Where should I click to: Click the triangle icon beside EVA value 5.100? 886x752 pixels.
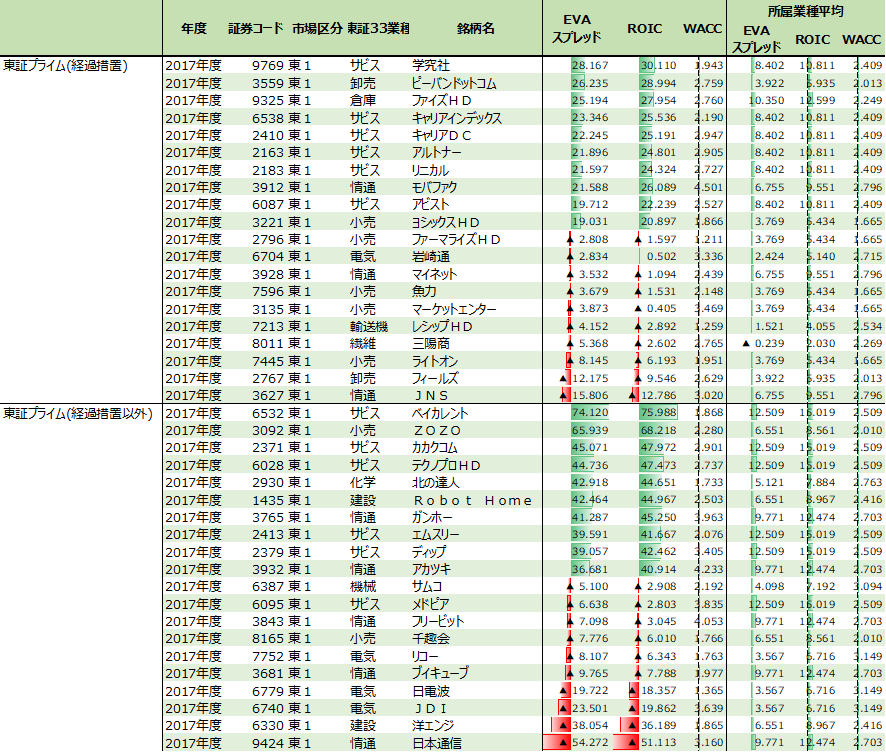coord(569,587)
